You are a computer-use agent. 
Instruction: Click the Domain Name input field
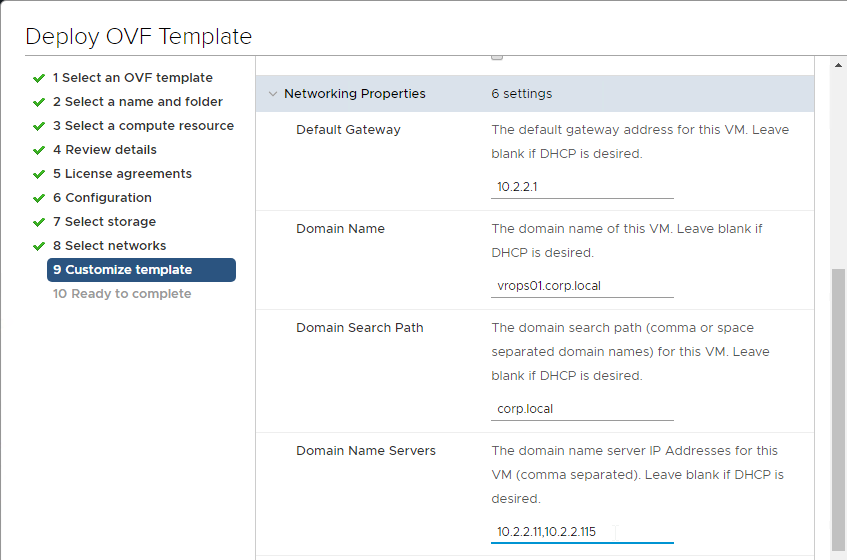[x=582, y=286]
